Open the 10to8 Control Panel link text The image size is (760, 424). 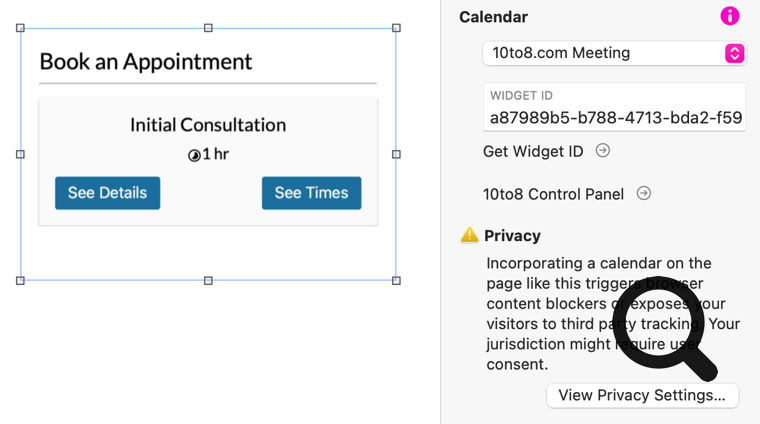point(553,194)
